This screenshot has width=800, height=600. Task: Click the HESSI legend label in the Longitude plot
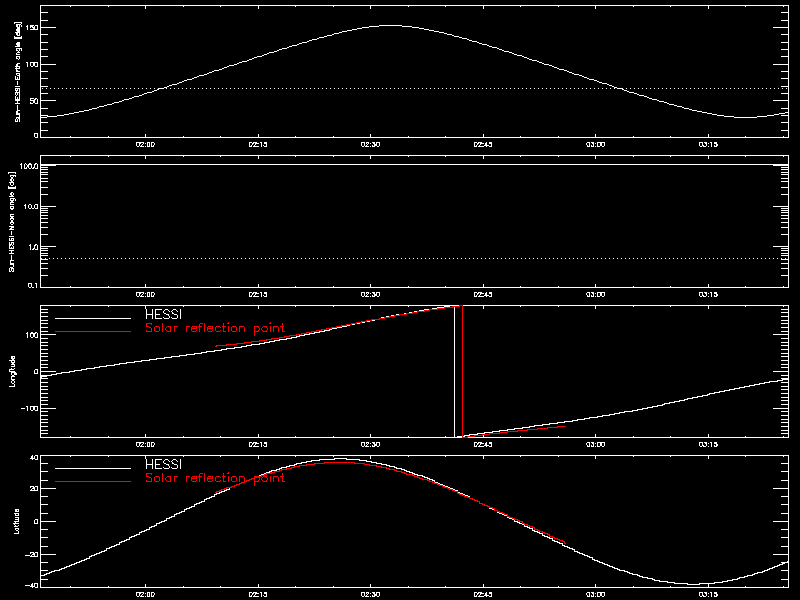163,314
